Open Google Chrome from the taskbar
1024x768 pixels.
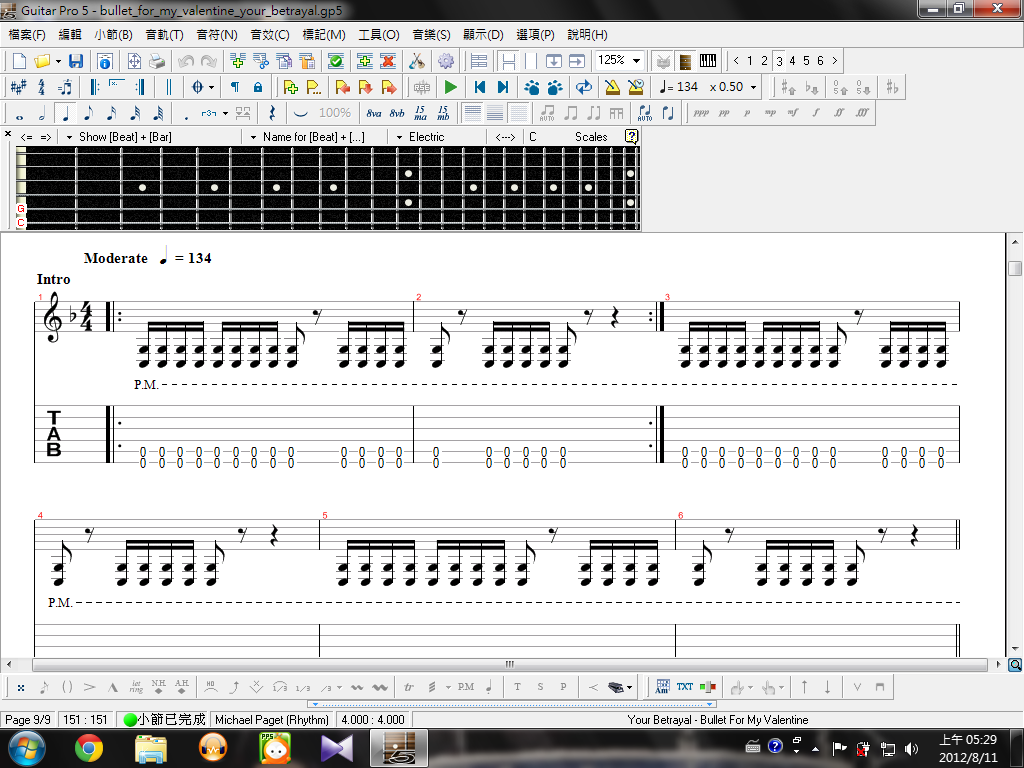(x=88, y=748)
